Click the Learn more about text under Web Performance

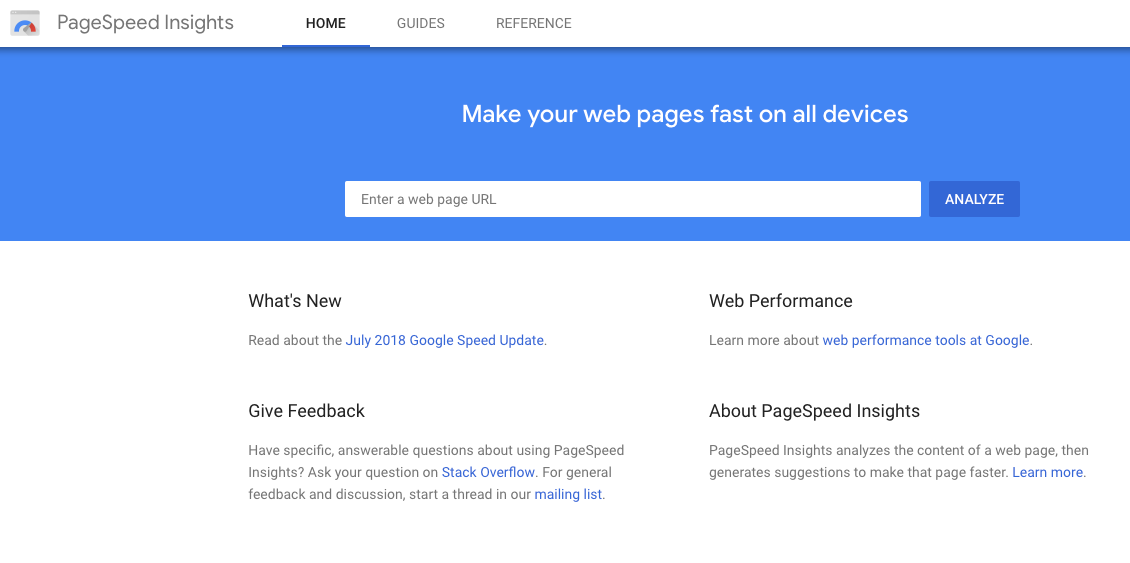click(764, 340)
